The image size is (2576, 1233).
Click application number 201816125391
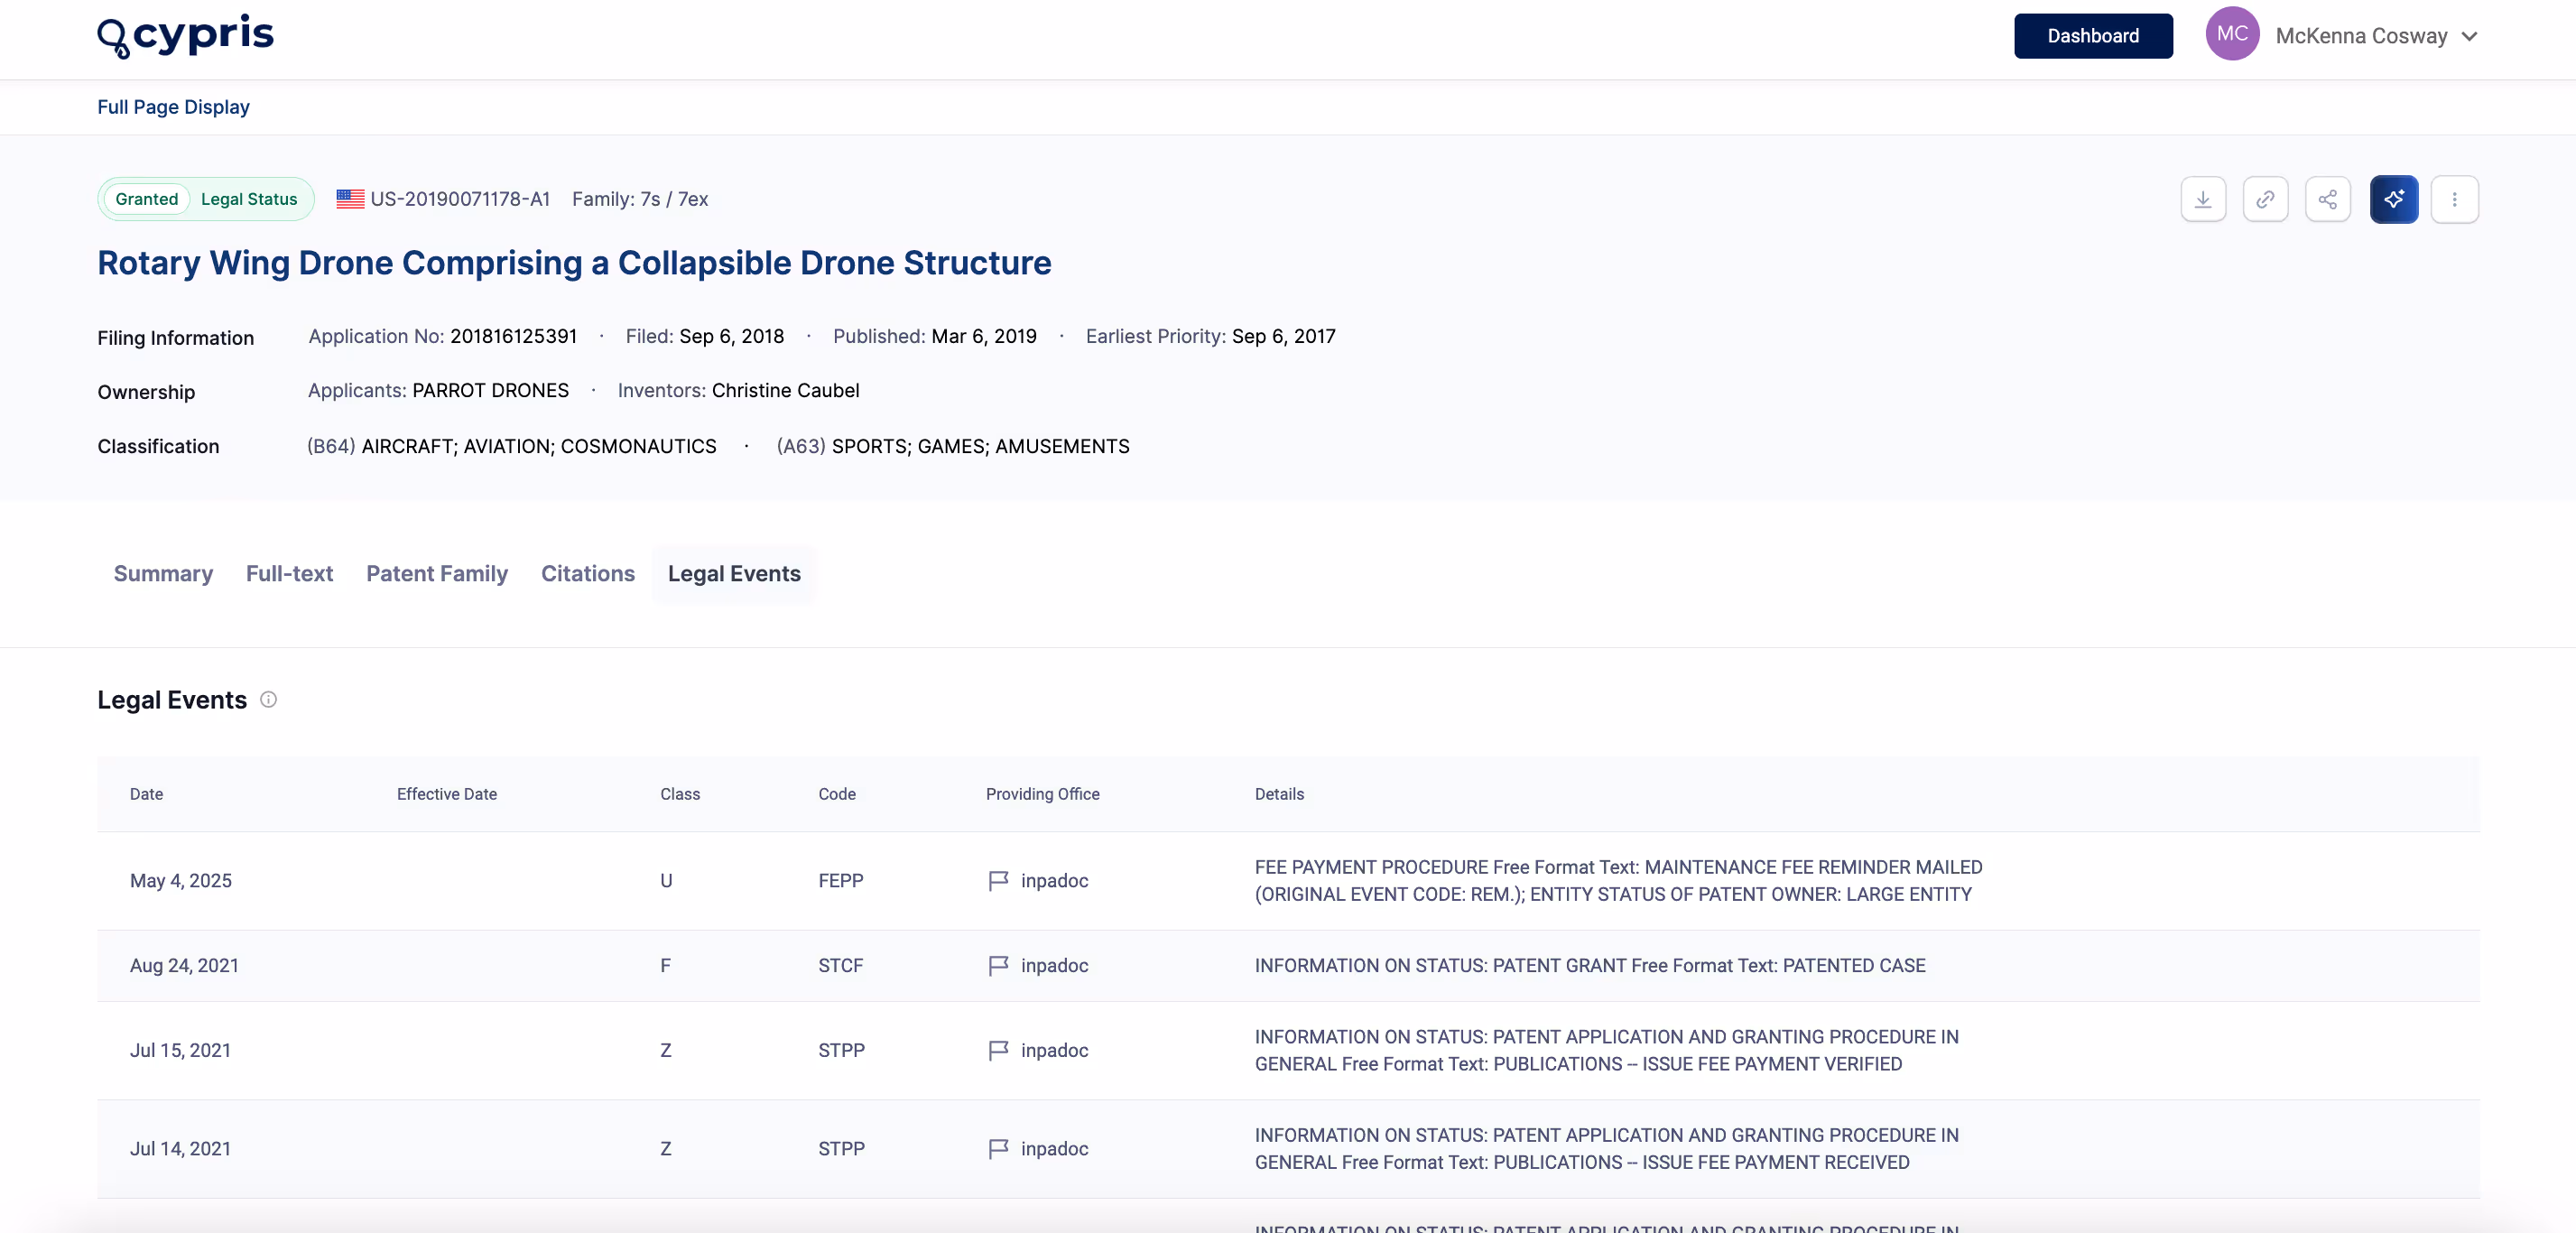click(x=514, y=337)
